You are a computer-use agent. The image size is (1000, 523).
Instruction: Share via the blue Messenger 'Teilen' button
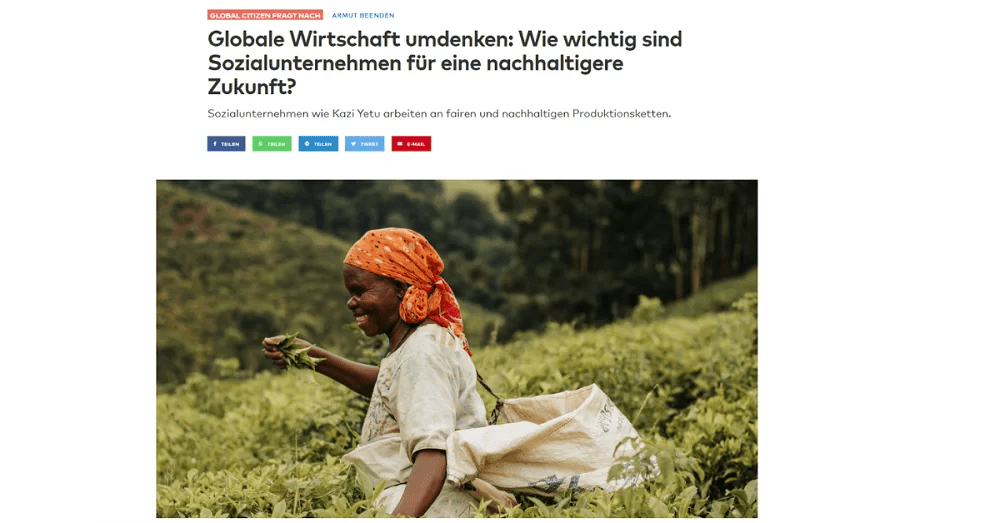tap(318, 144)
